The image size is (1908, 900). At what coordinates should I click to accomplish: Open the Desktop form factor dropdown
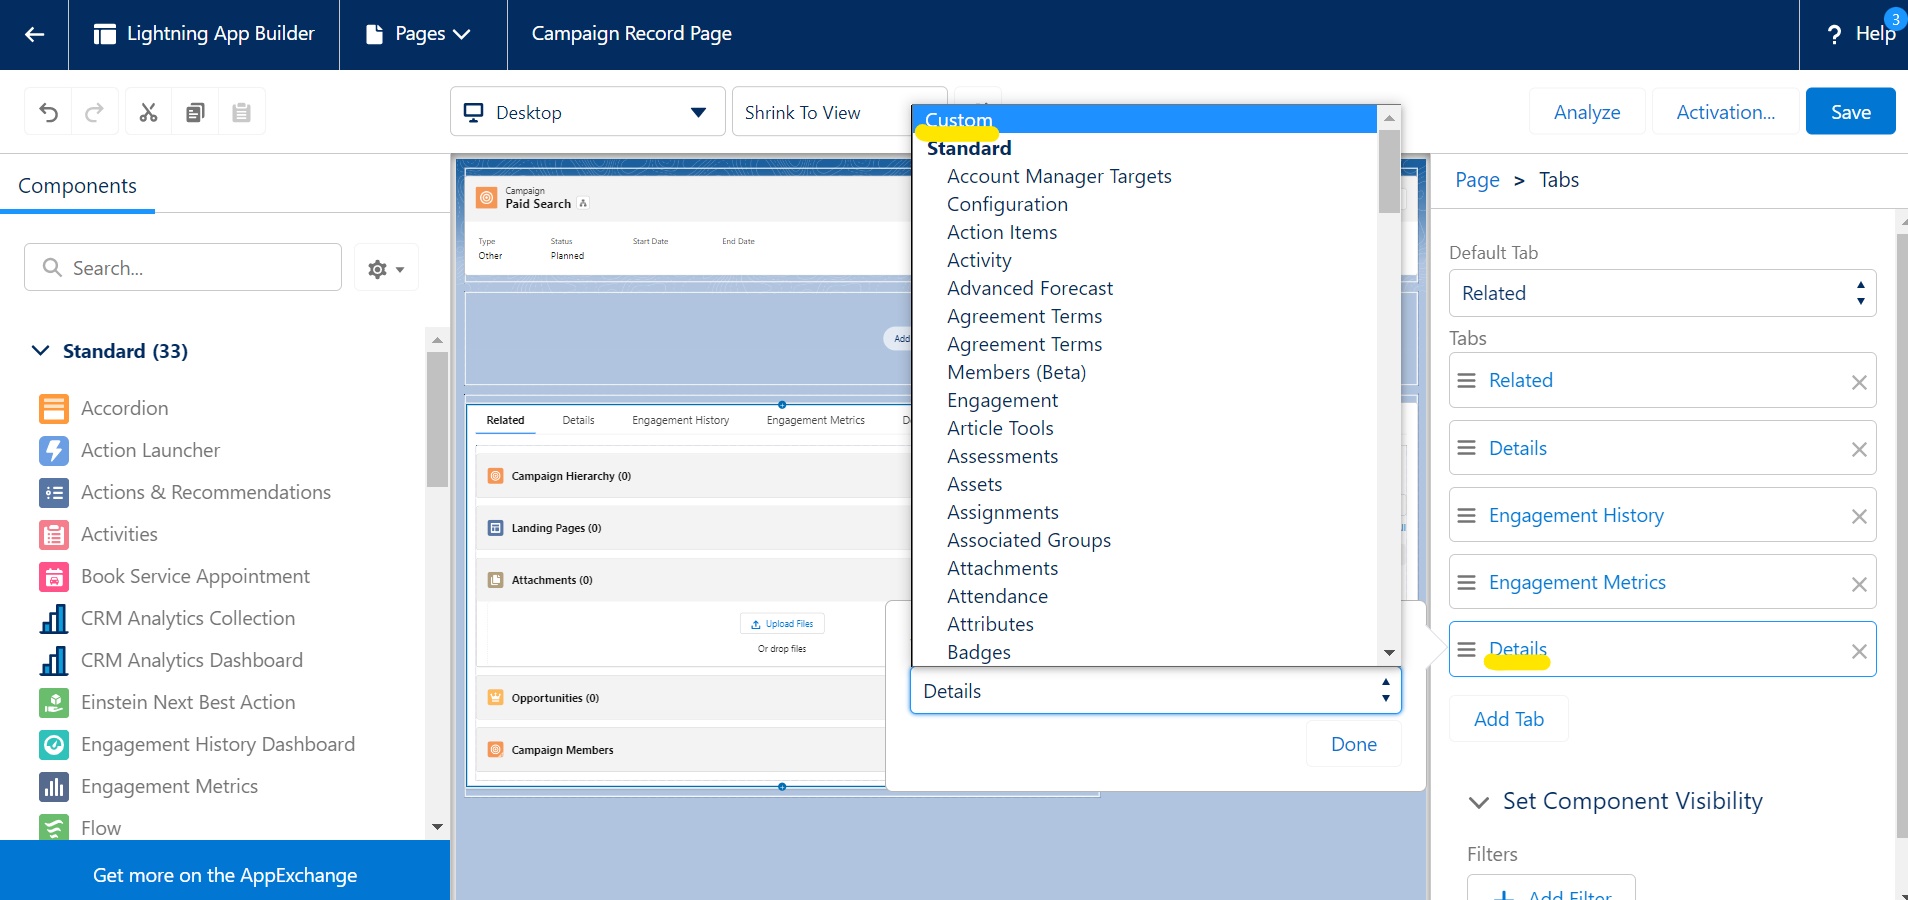[x=587, y=112]
